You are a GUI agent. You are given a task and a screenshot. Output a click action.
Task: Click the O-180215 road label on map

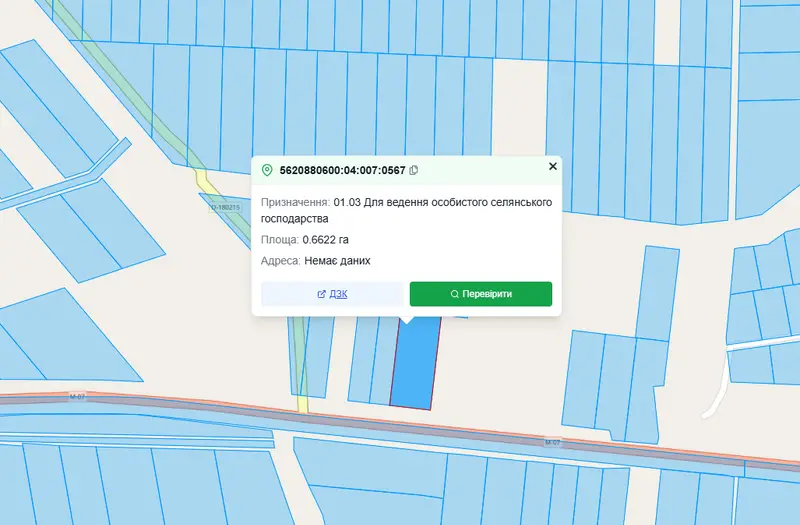click(x=225, y=208)
